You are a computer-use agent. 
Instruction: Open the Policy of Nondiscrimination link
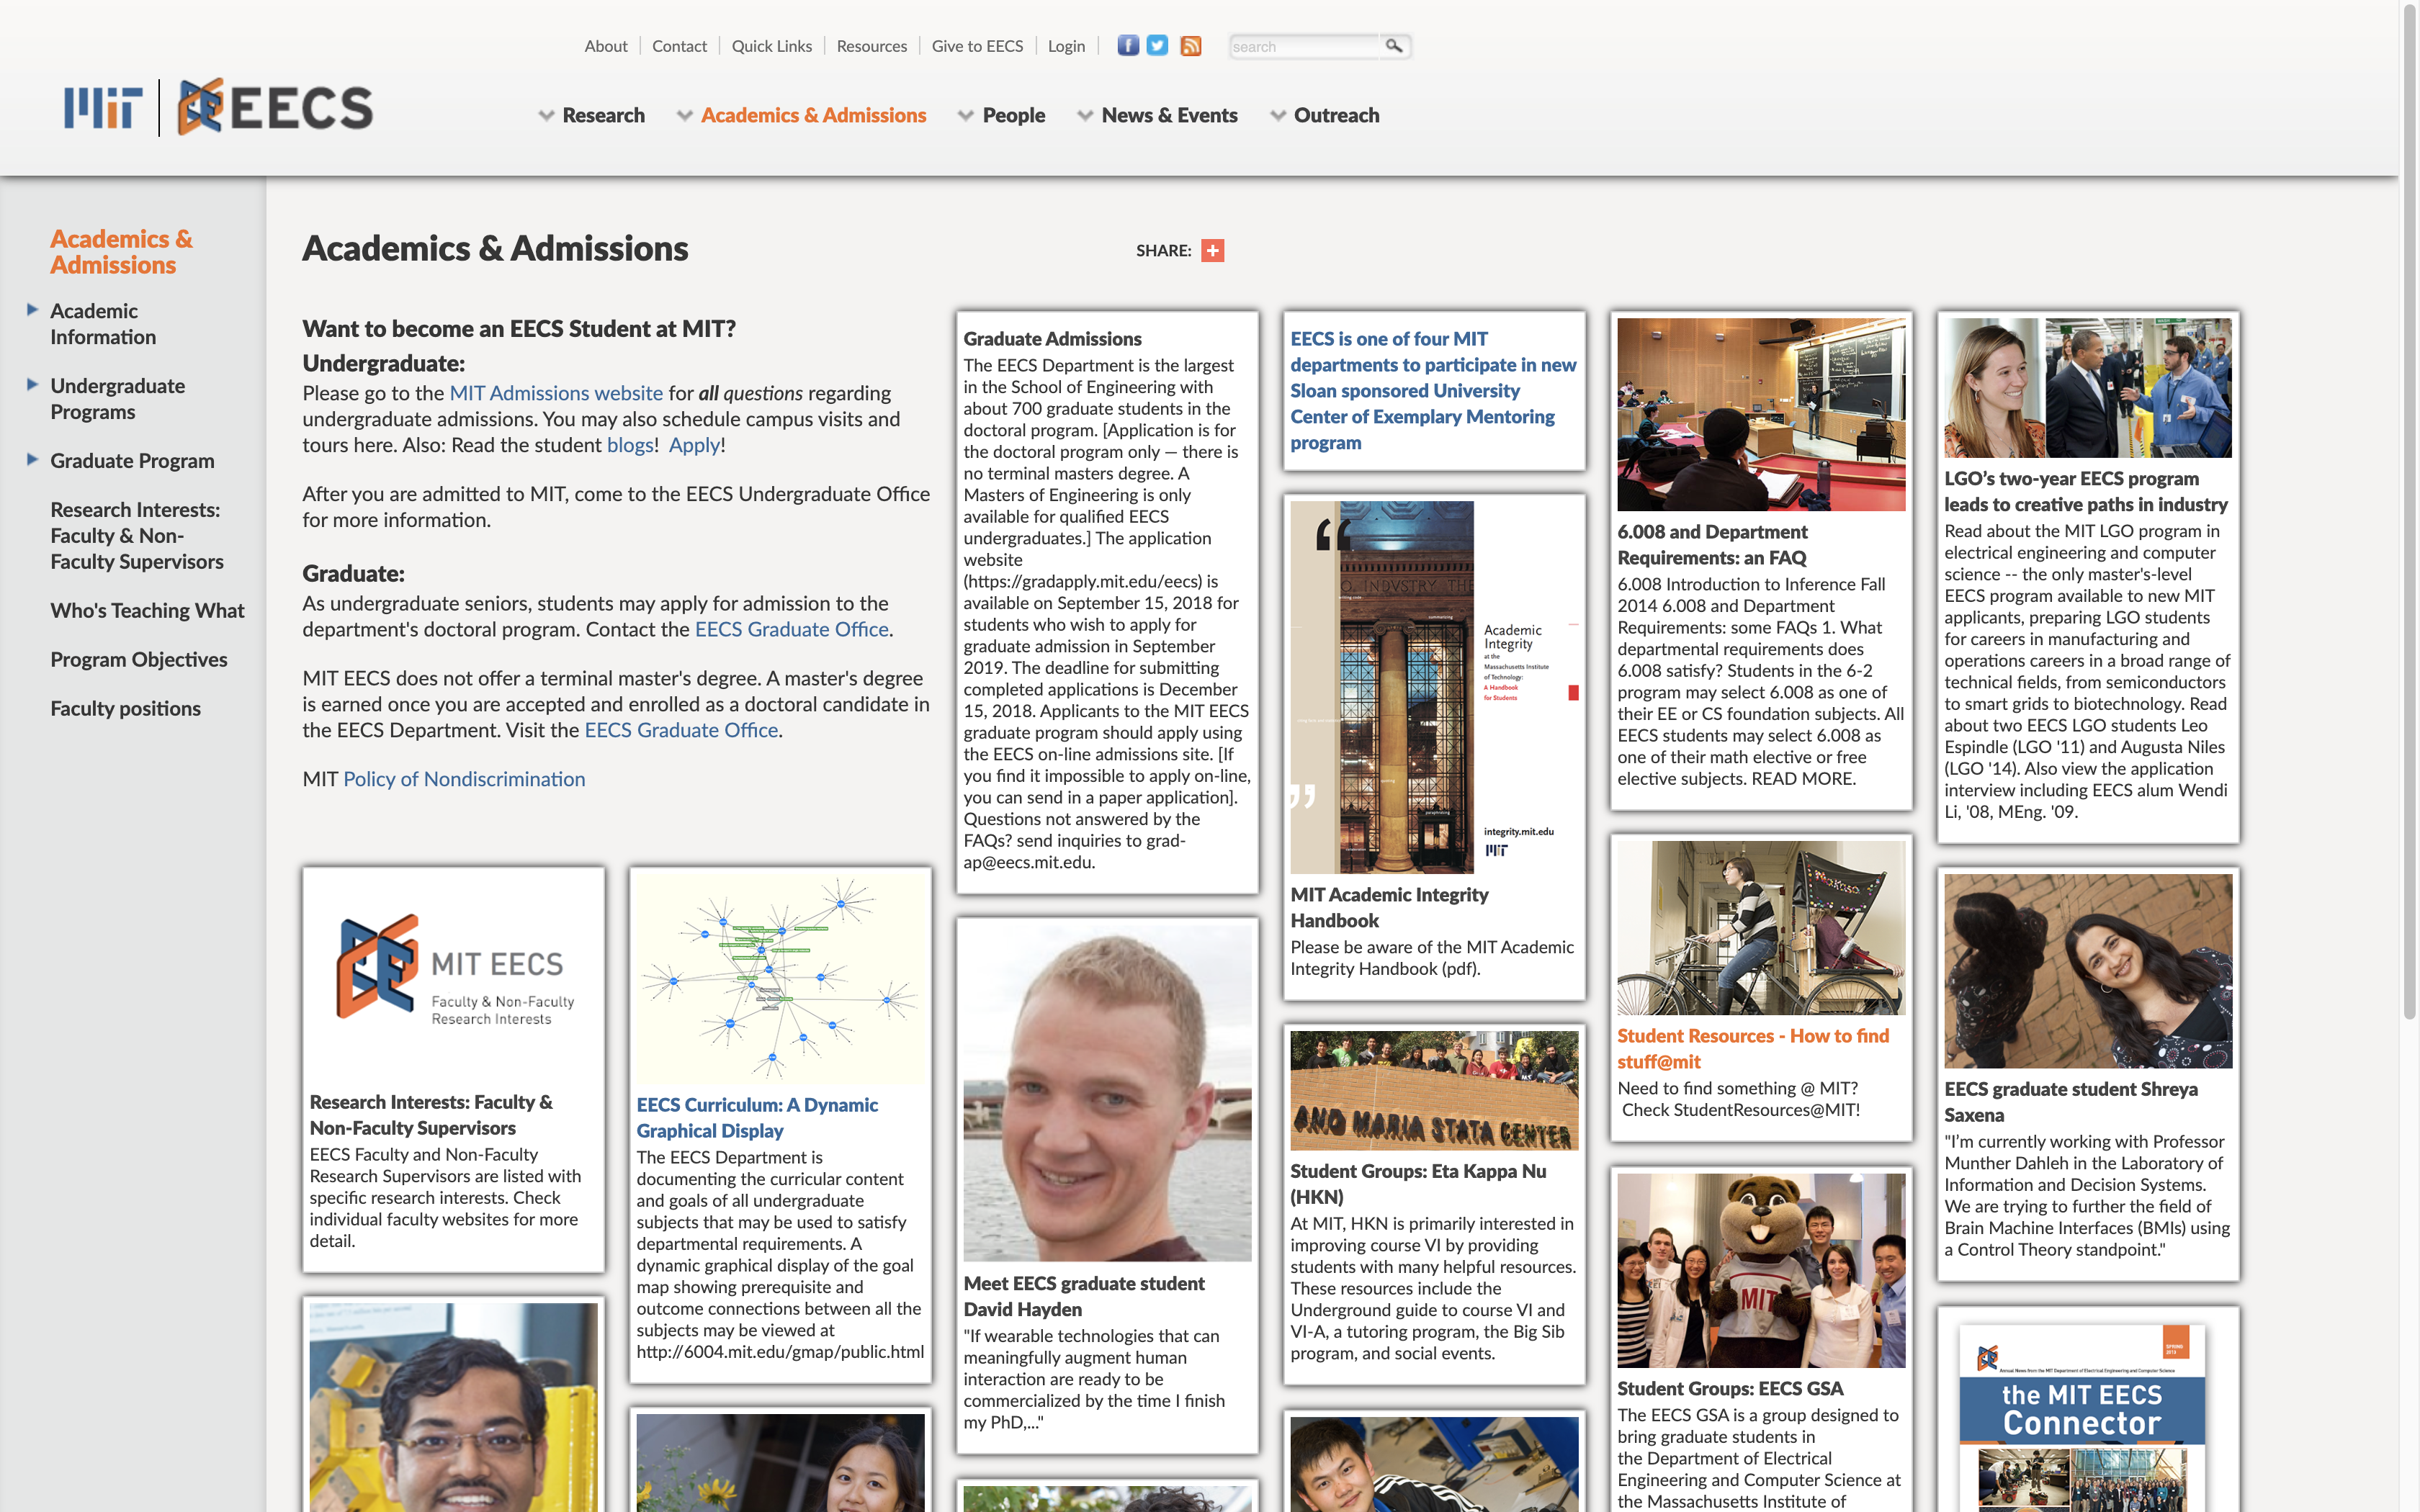pyautogui.click(x=464, y=780)
